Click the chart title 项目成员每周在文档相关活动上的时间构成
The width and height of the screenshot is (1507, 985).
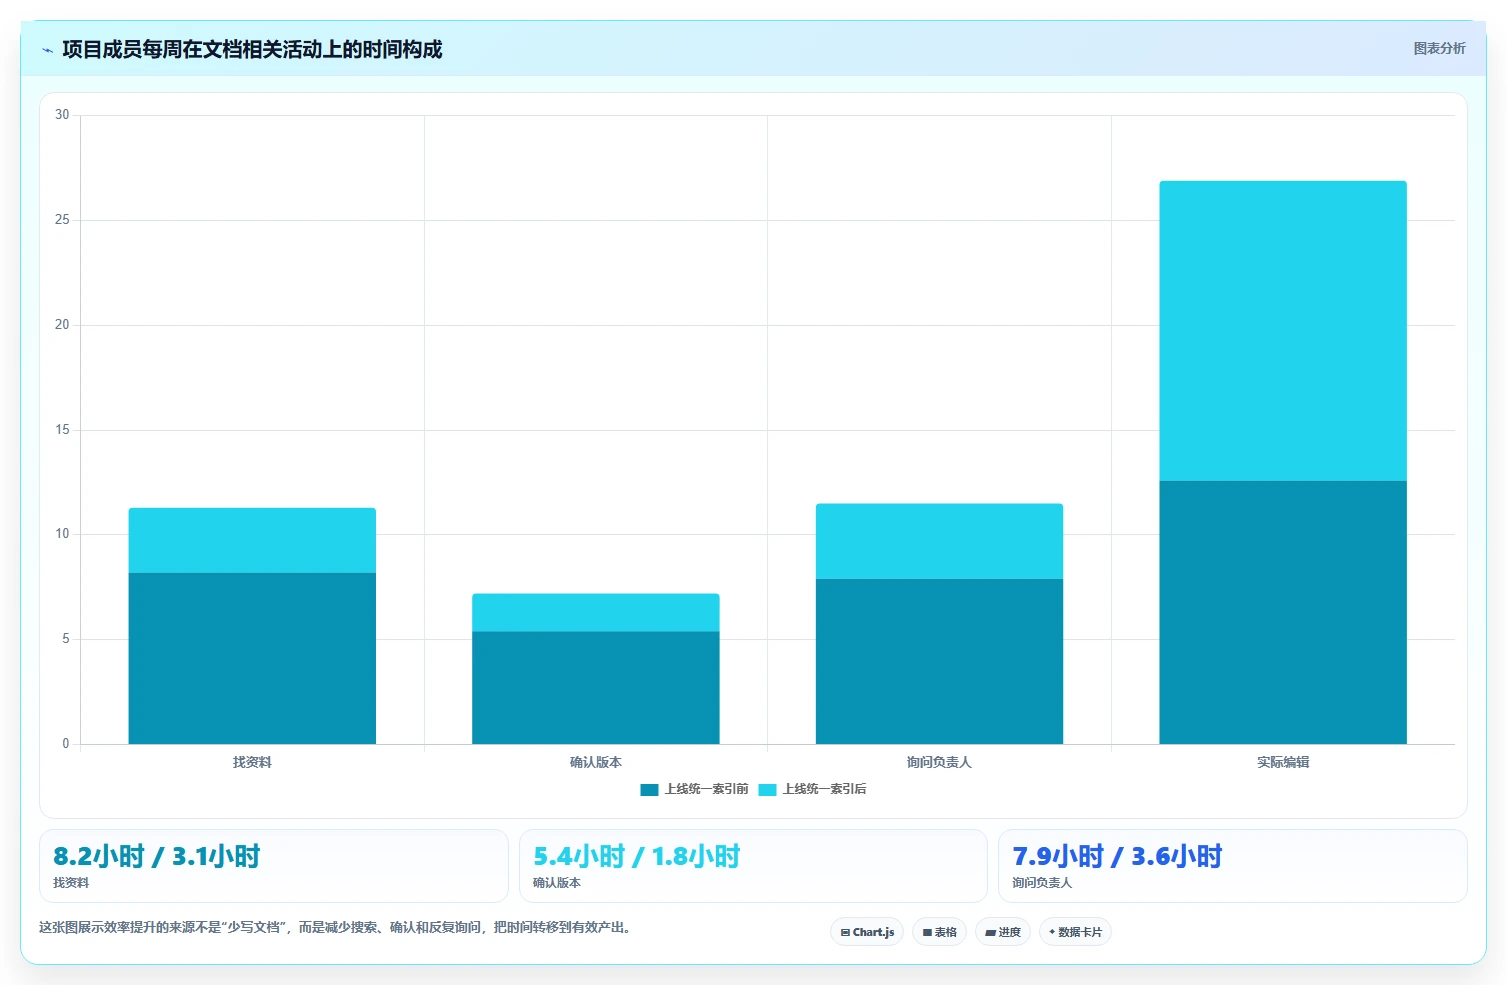pyautogui.click(x=252, y=49)
